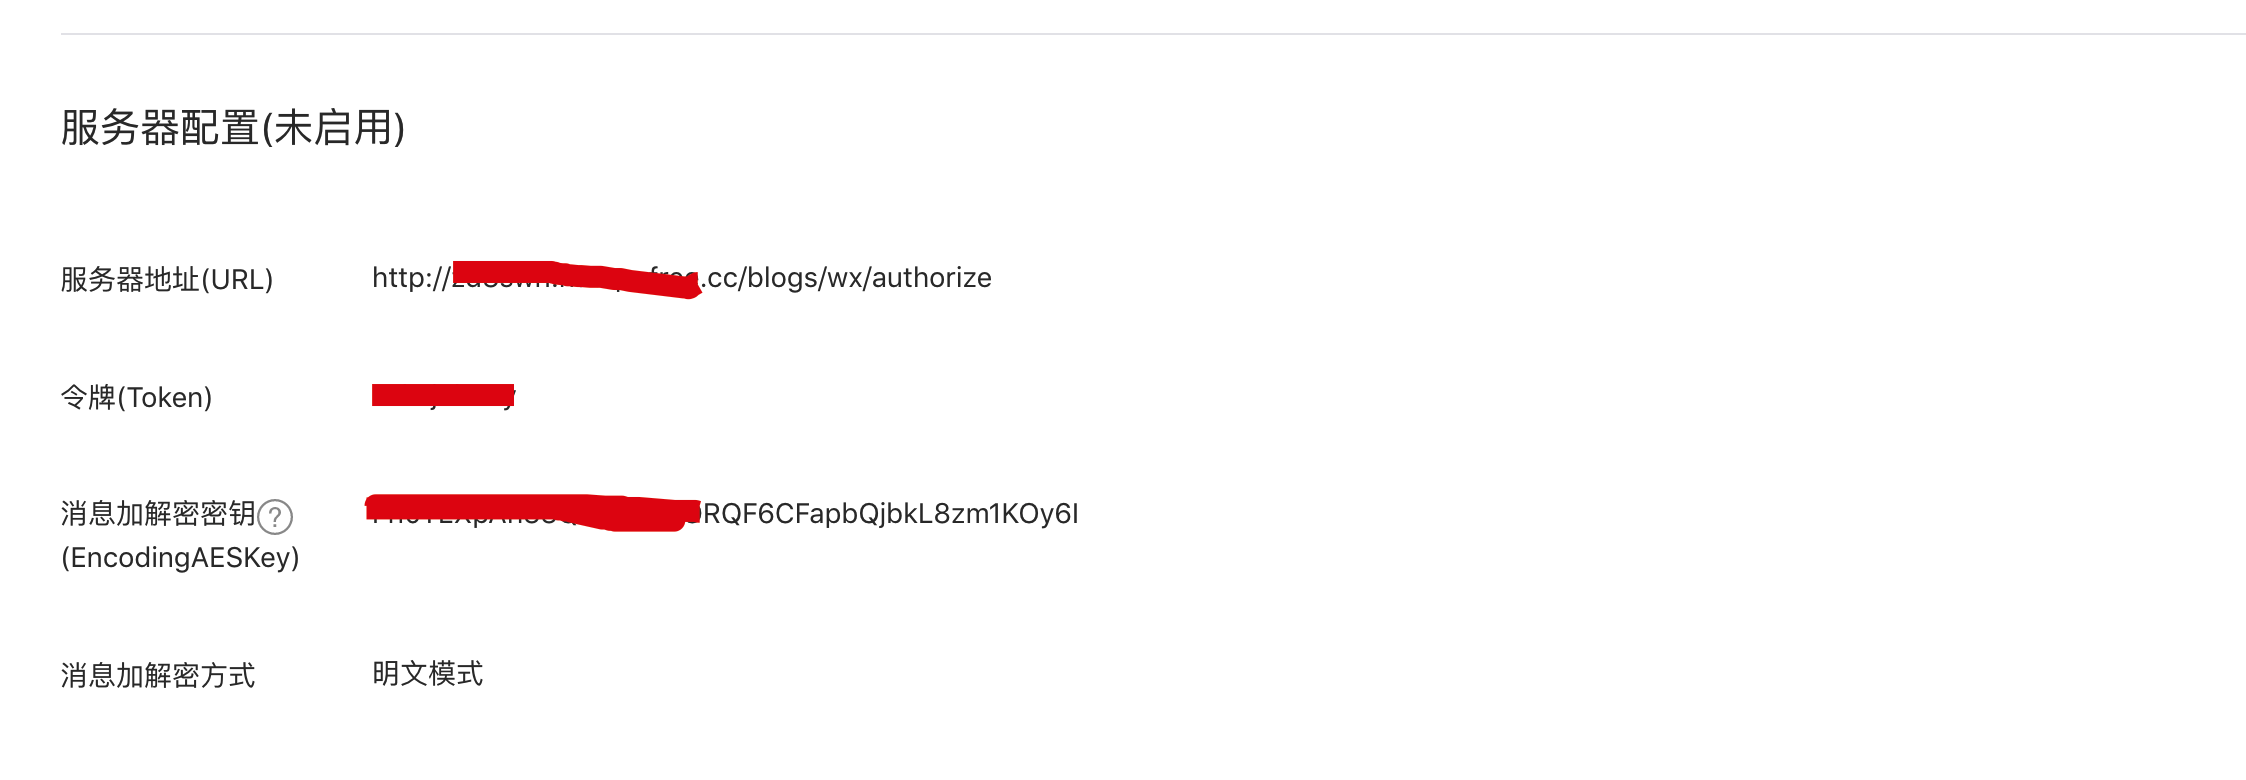The width and height of the screenshot is (2246, 780).
Task: Collapse the server configuration panel
Action: (x=232, y=128)
